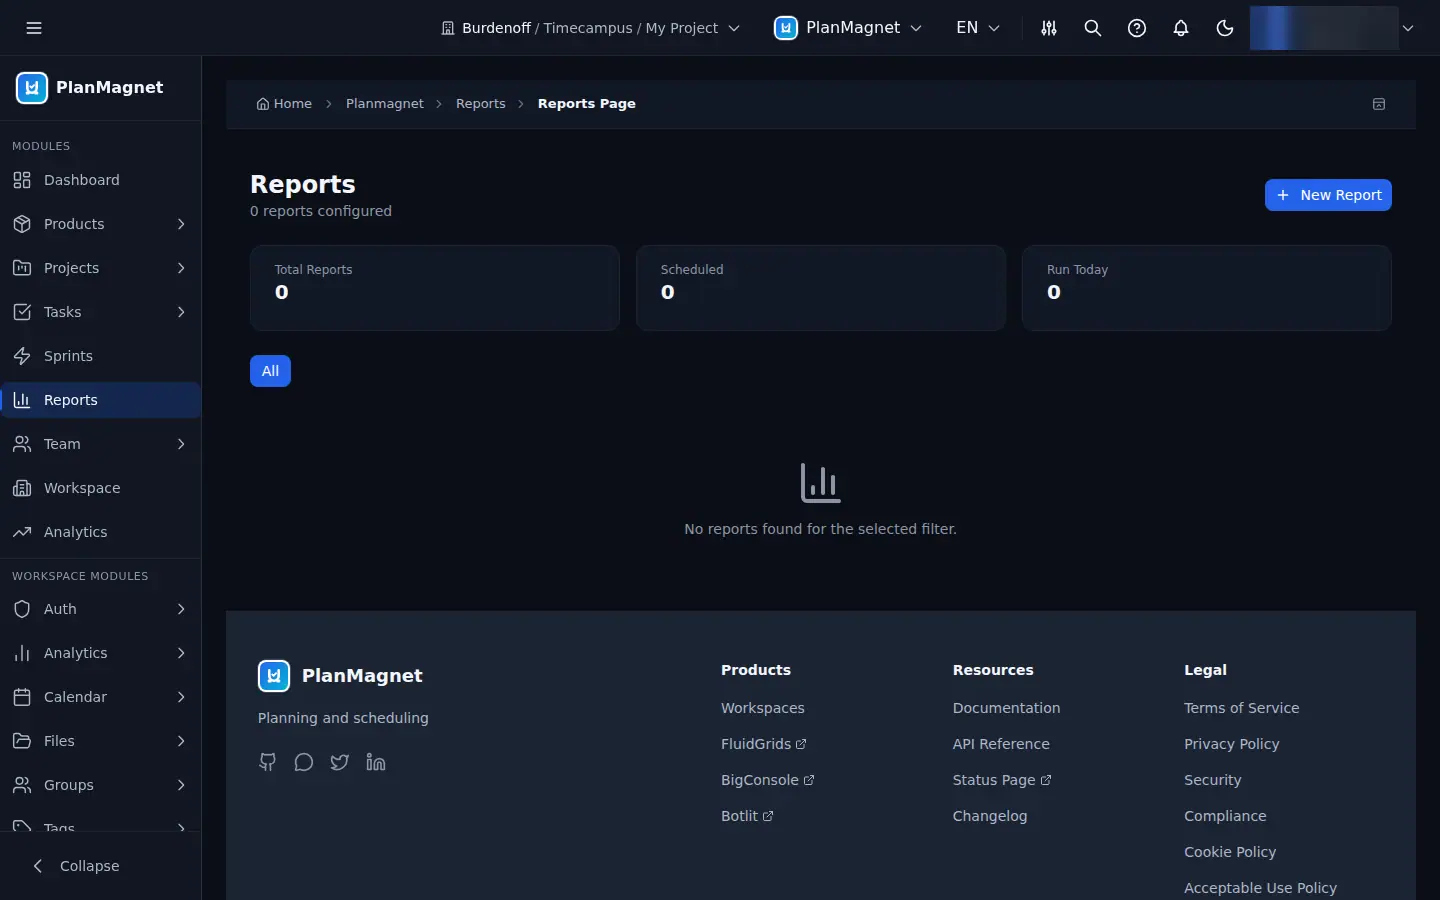Click the Products box icon in sidebar
The height and width of the screenshot is (900, 1440).
(x=22, y=224)
